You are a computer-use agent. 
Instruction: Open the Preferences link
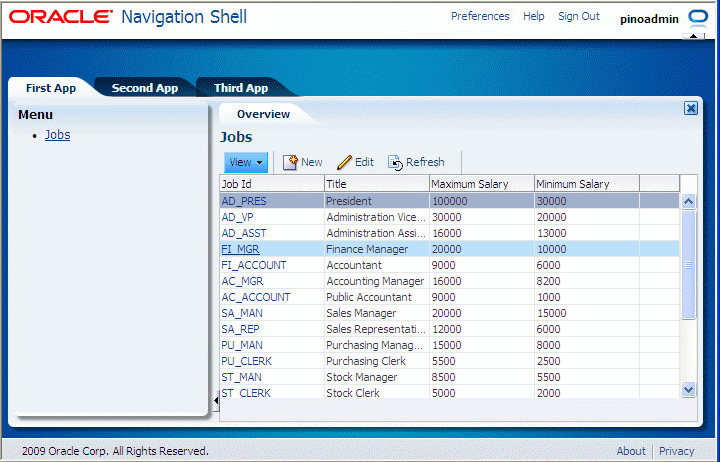[480, 17]
